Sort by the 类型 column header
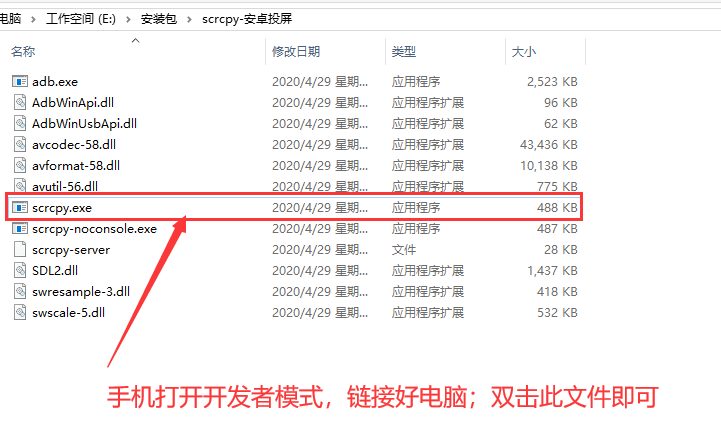 click(404, 52)
